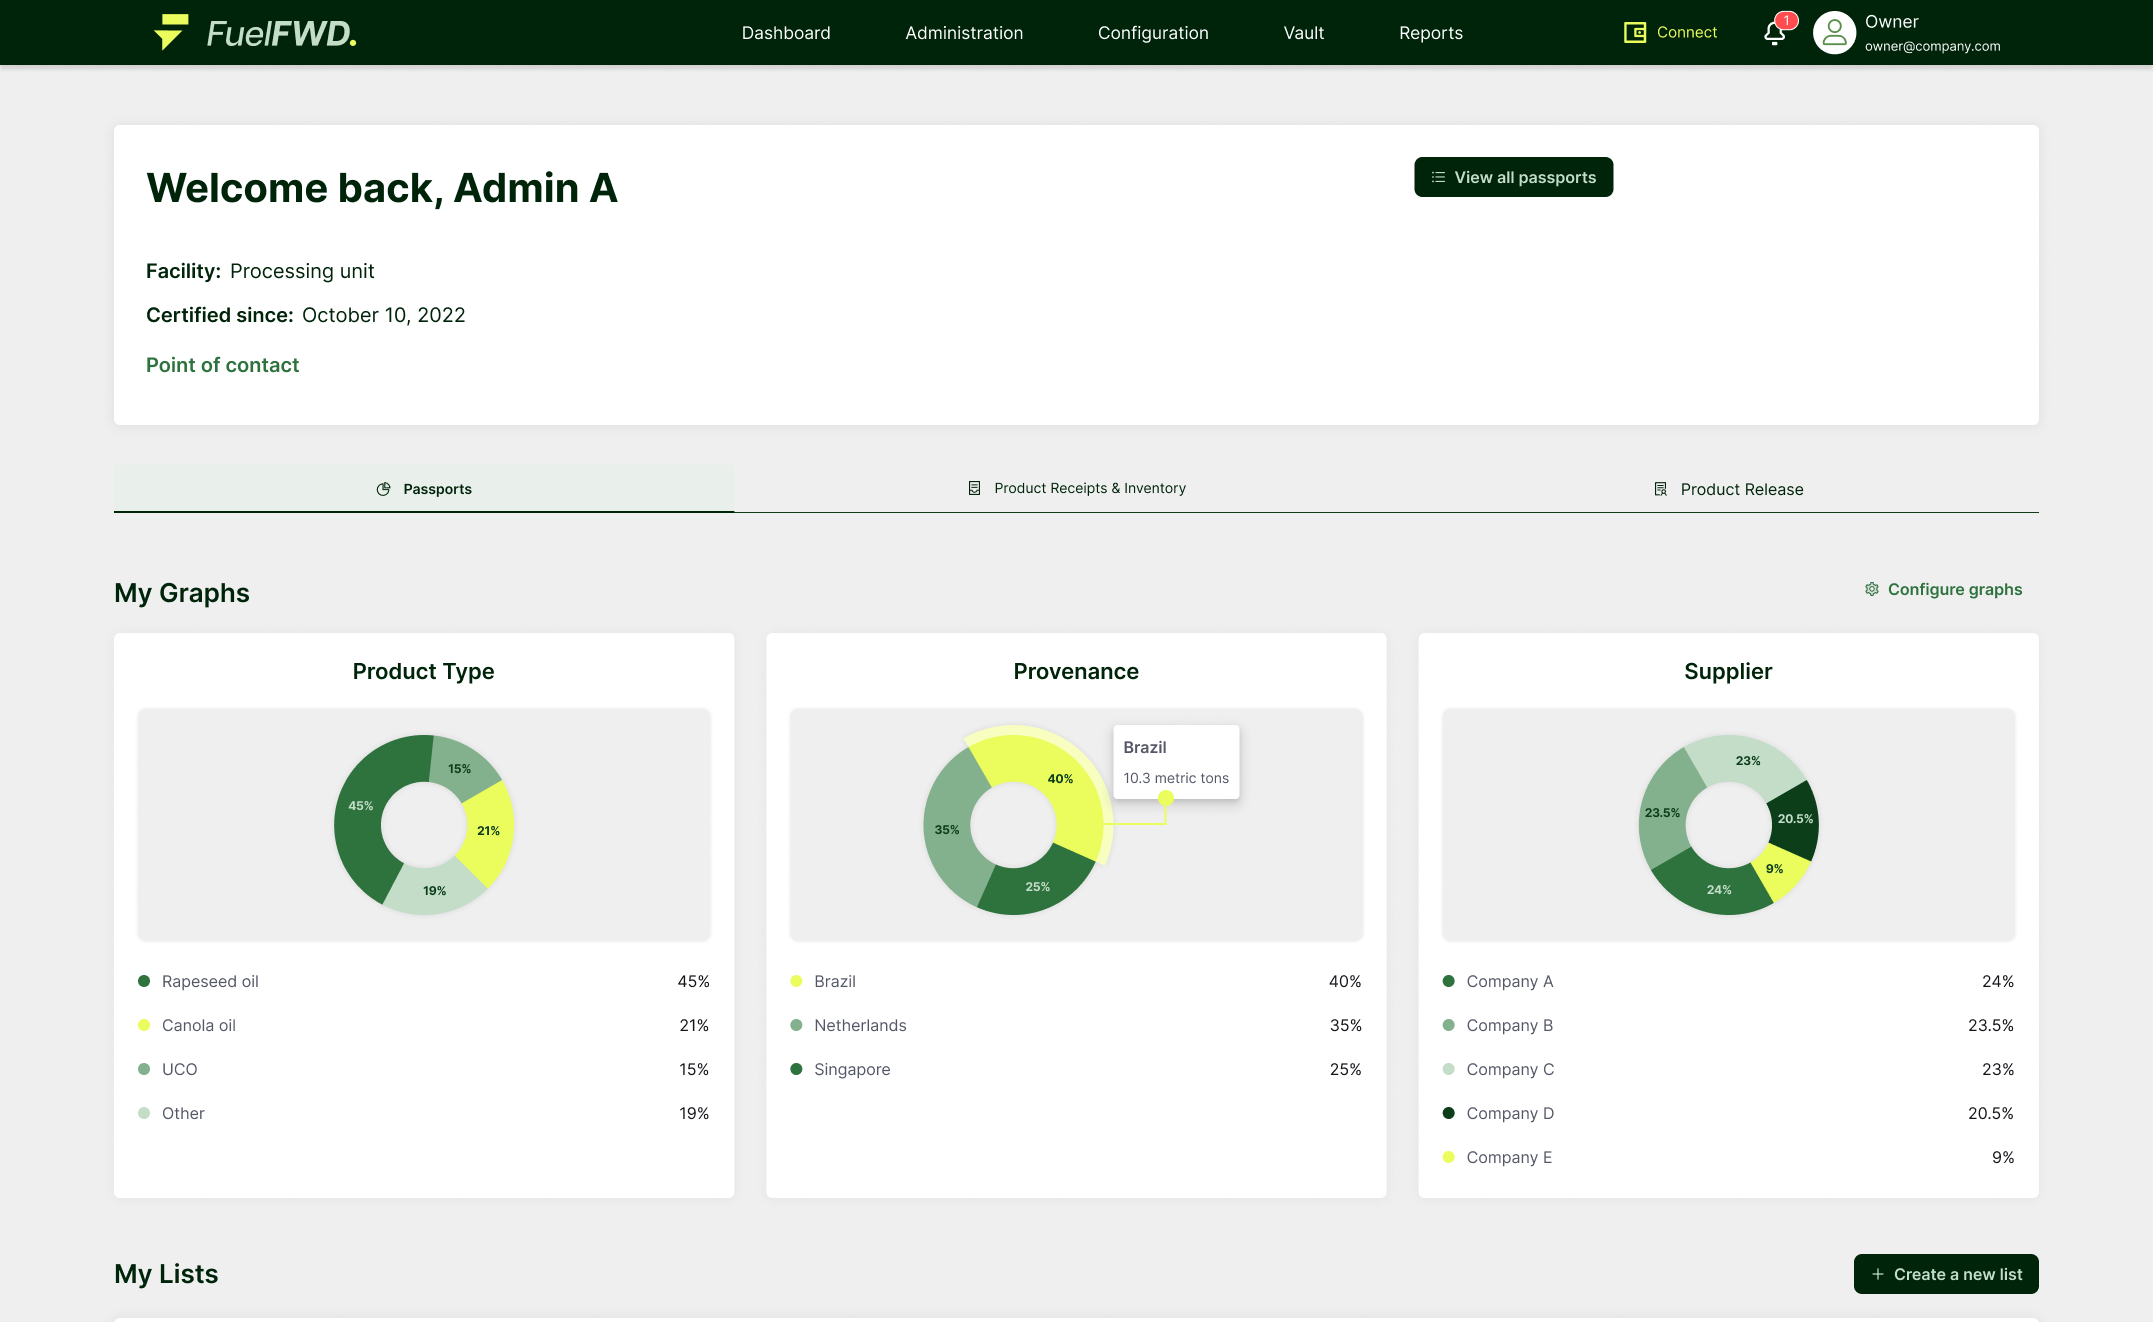Click the list icon in View all passports
This screenshot has width=2153, height=1322.
click(1438, 177)
